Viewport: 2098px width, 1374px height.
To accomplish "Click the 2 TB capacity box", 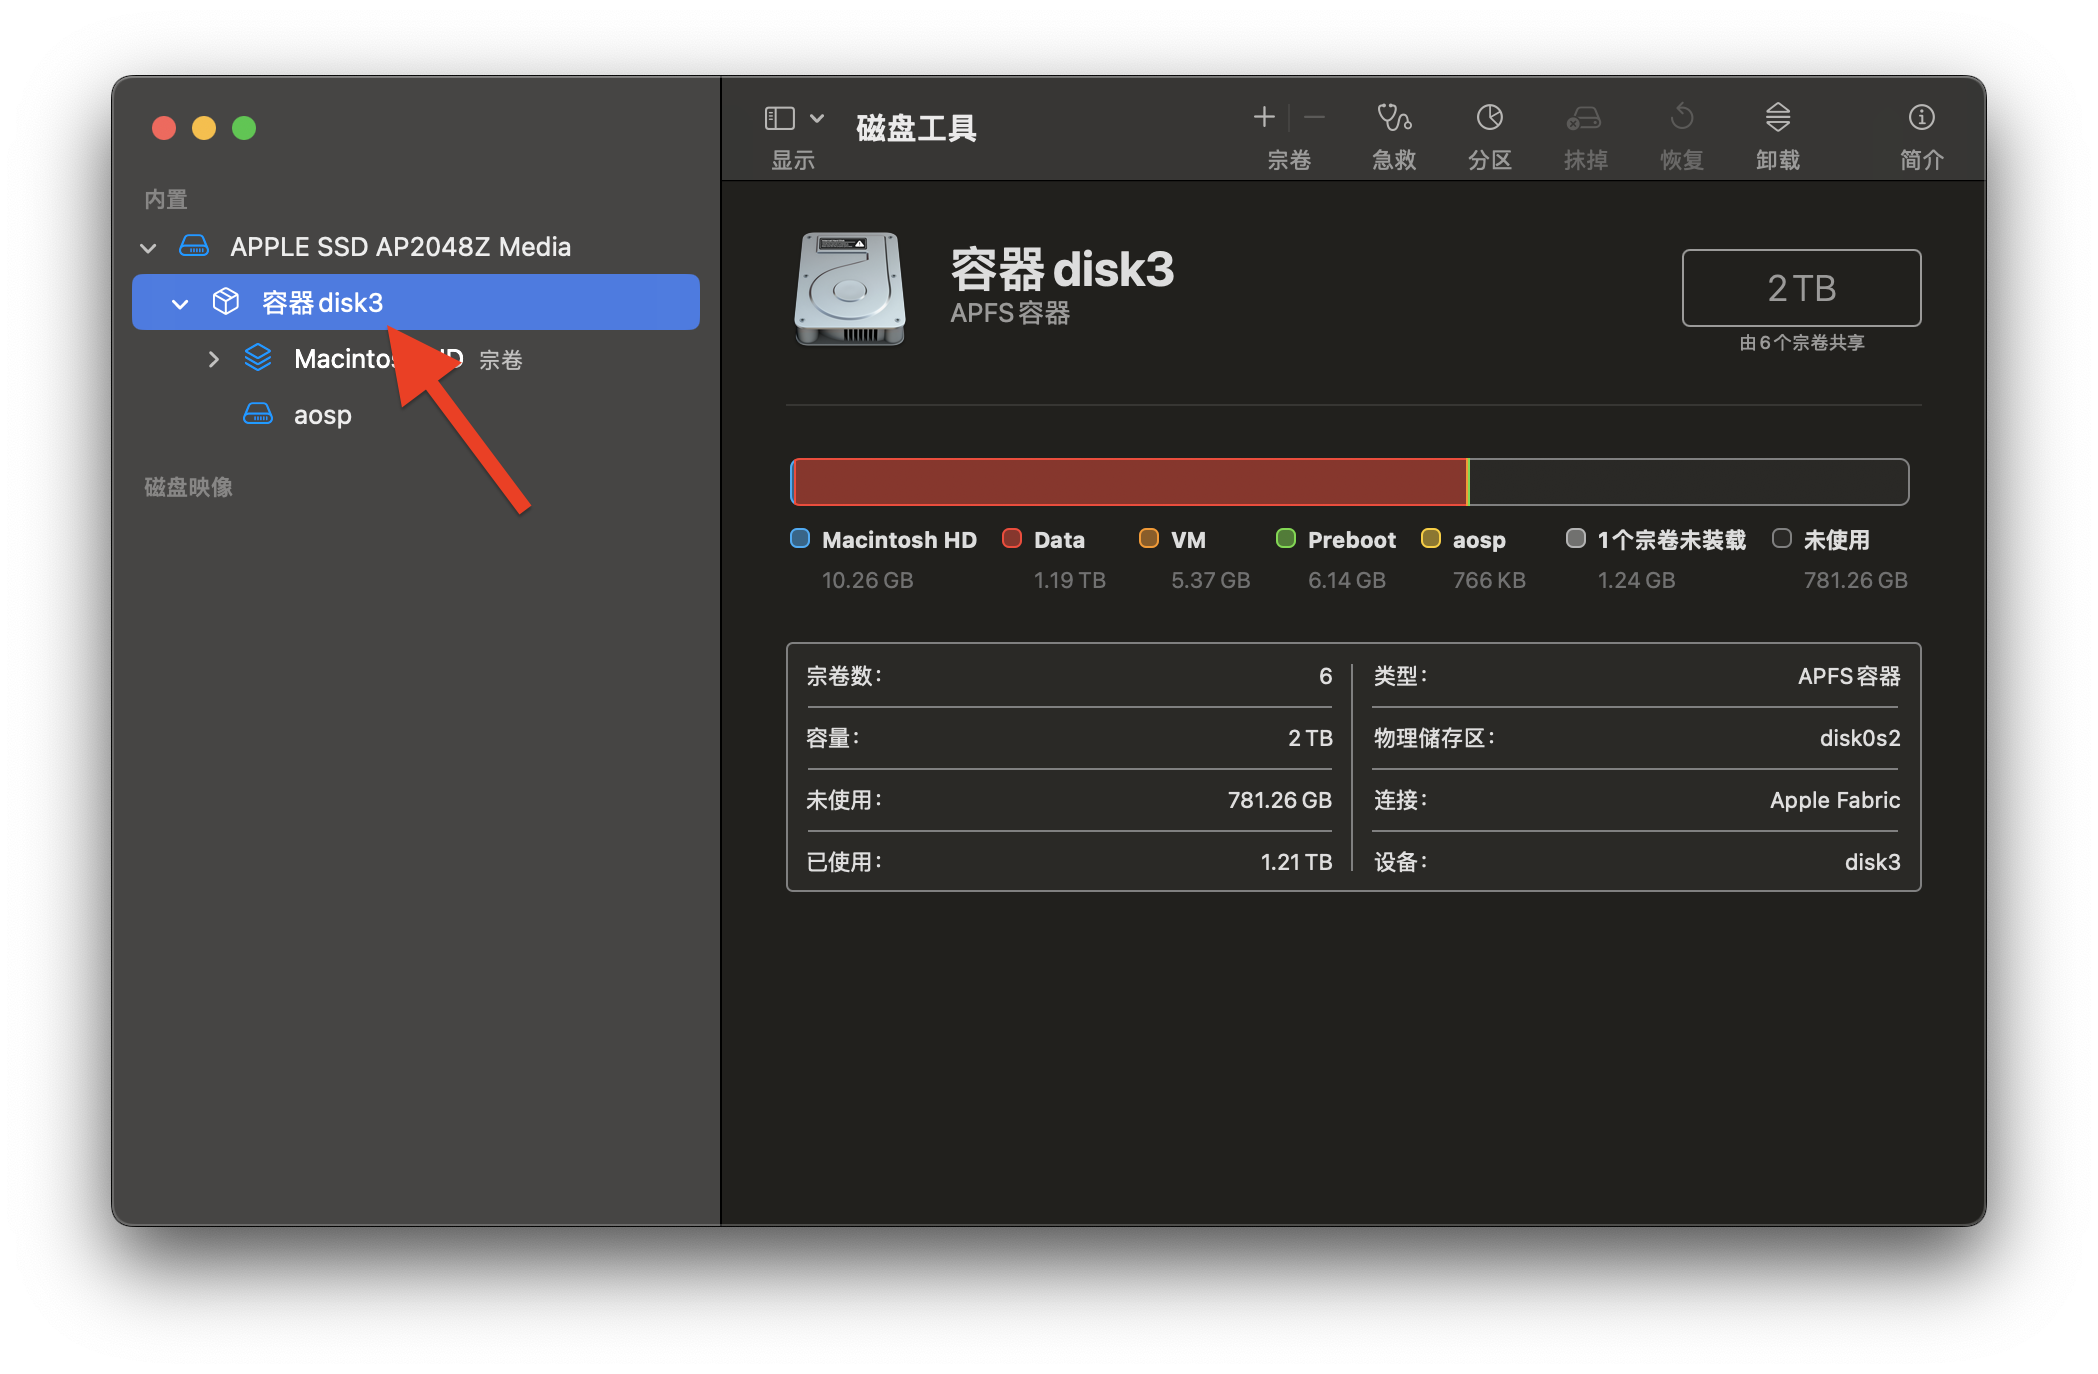I will 1801,288.
